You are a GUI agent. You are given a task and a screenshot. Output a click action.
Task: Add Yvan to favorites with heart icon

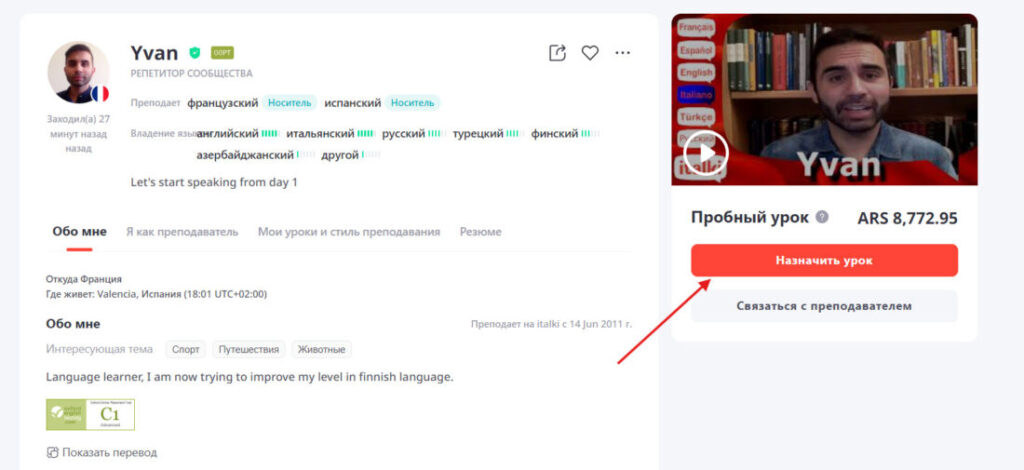tap(590, 53)
